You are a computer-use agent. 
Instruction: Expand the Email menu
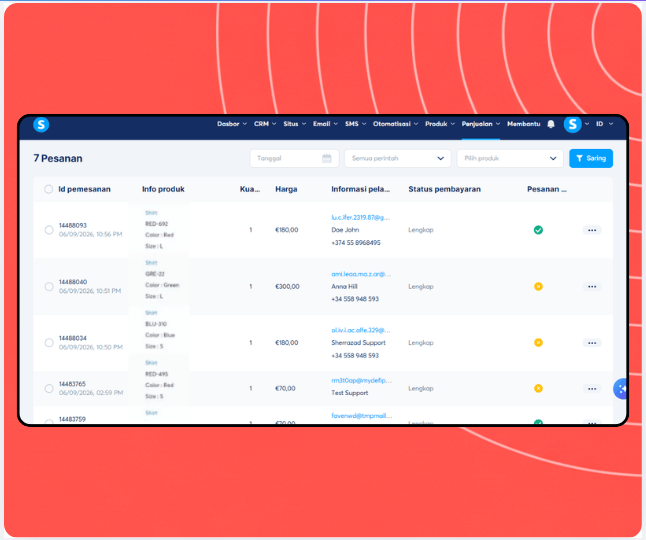point(325,124)
